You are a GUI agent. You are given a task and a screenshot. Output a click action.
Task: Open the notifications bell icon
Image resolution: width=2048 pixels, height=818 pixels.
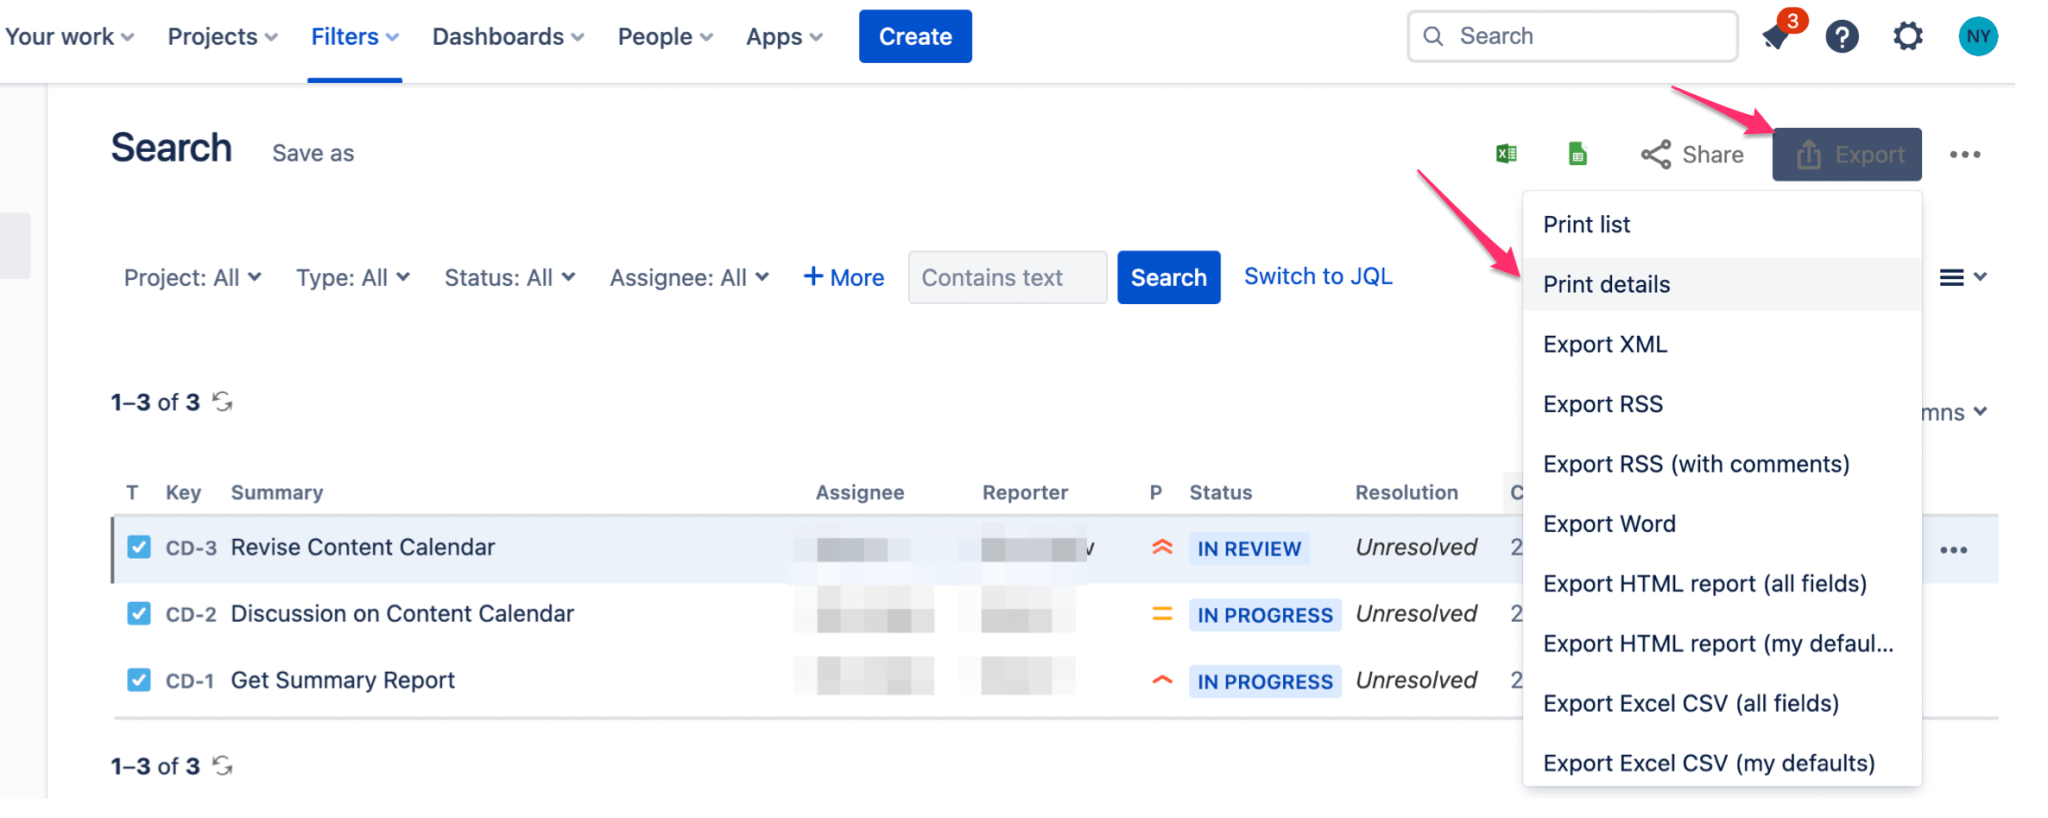tap(1777, 37)
